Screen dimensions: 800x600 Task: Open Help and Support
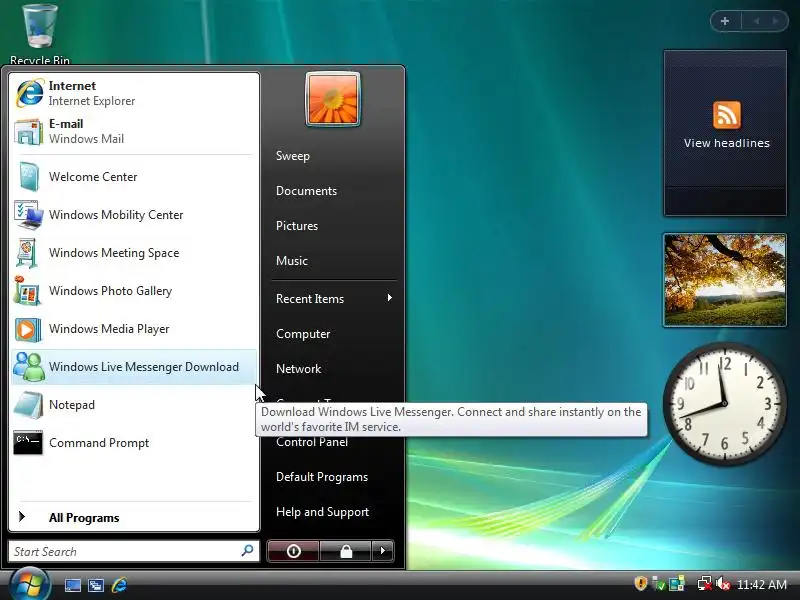322,512
